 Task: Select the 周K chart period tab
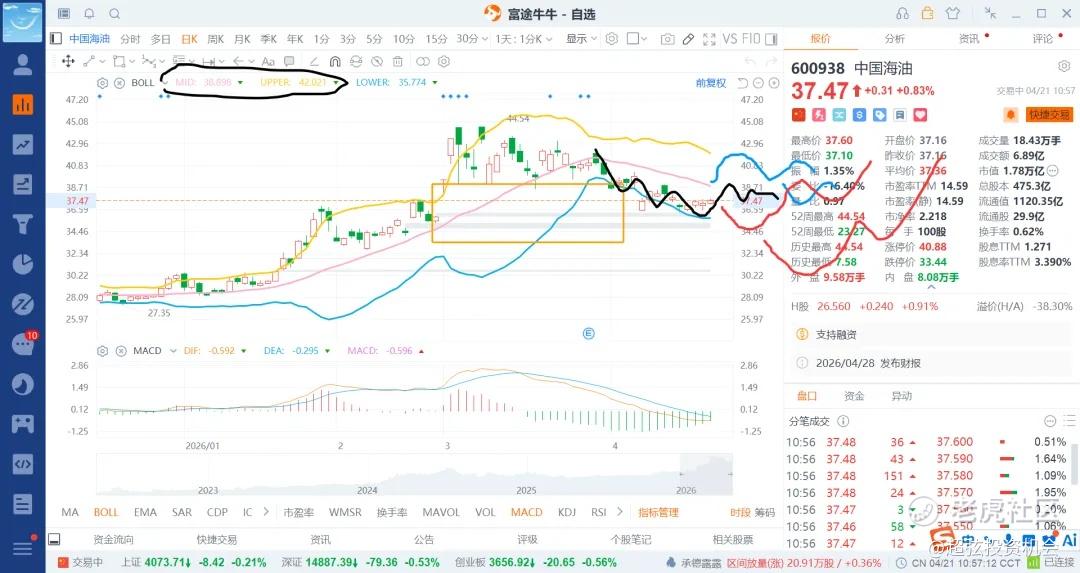(215, 39)
